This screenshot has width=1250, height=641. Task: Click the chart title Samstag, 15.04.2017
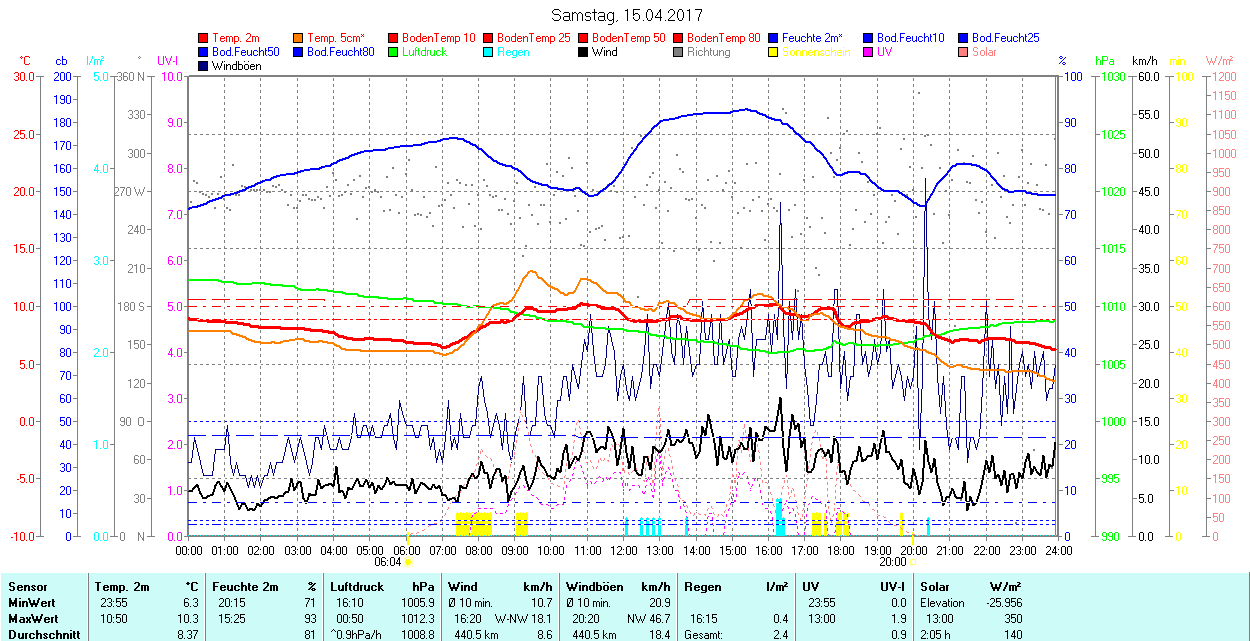pyautogui.click(x=627, y=16)
